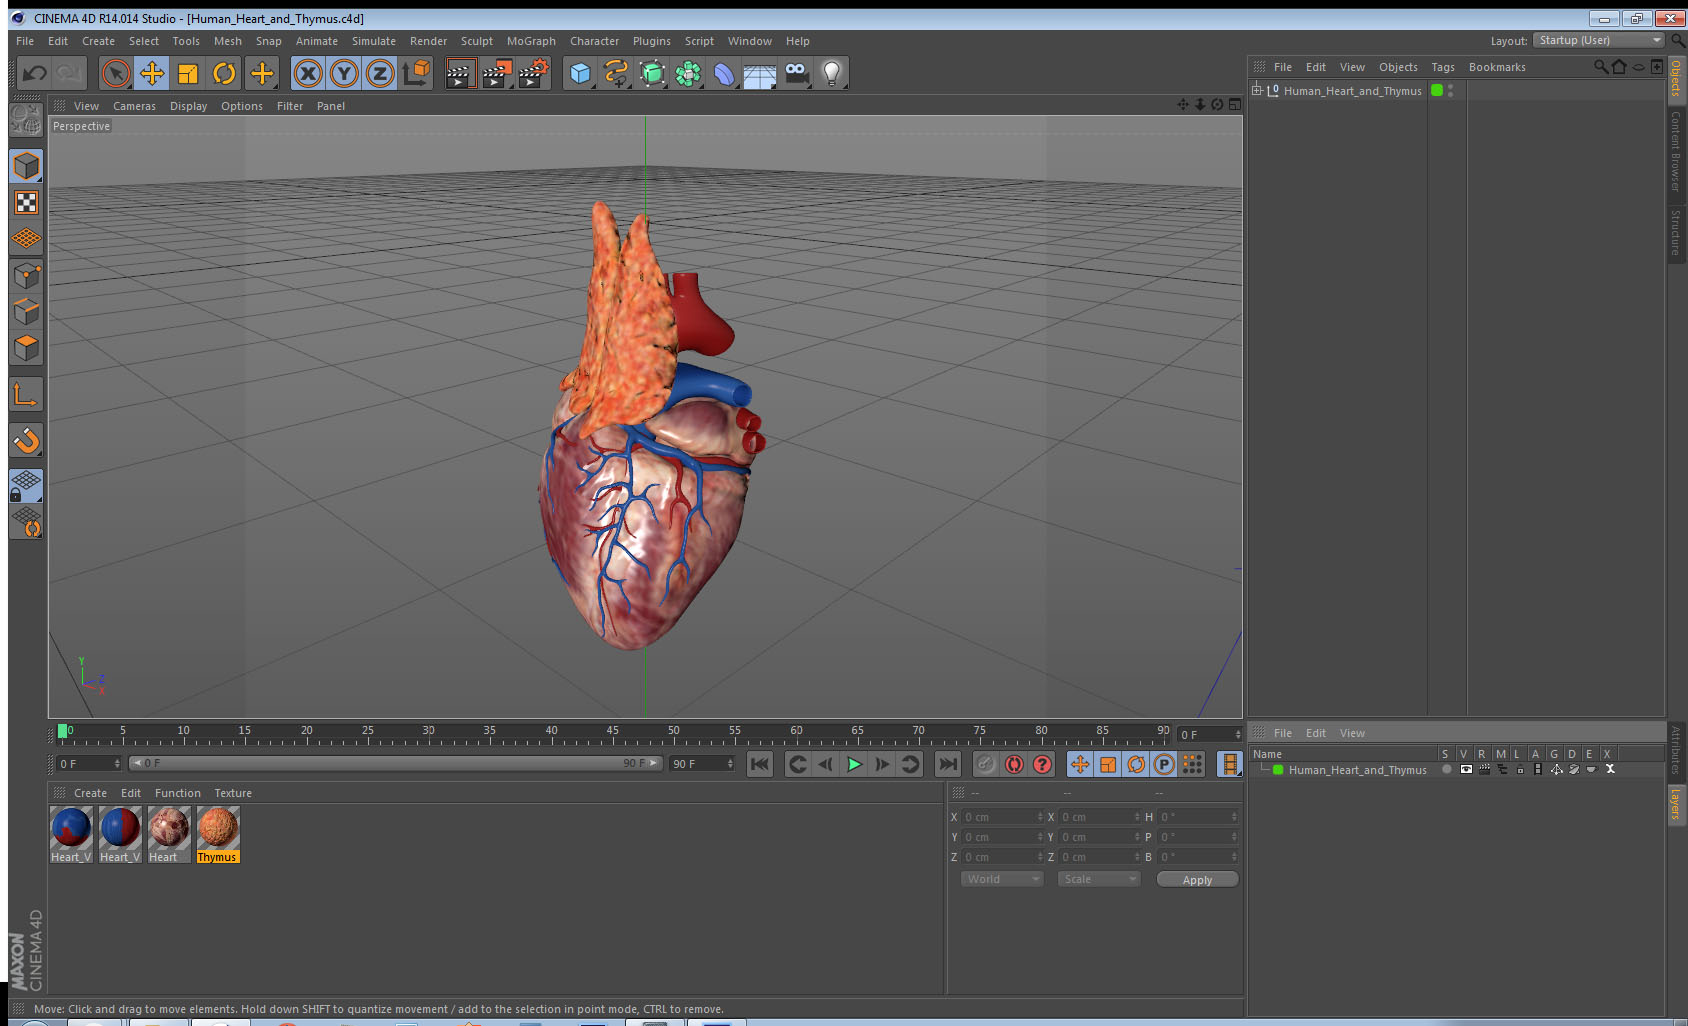
Task: Activate the Rotate tool icon
Action: [x=225, y=73]
